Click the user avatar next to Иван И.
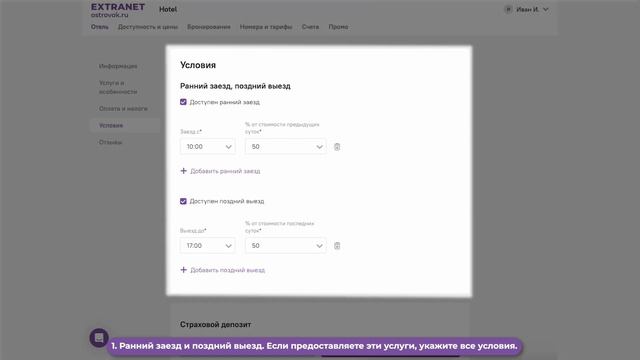Screen dimensions: 640x360 tap(508, 9)
